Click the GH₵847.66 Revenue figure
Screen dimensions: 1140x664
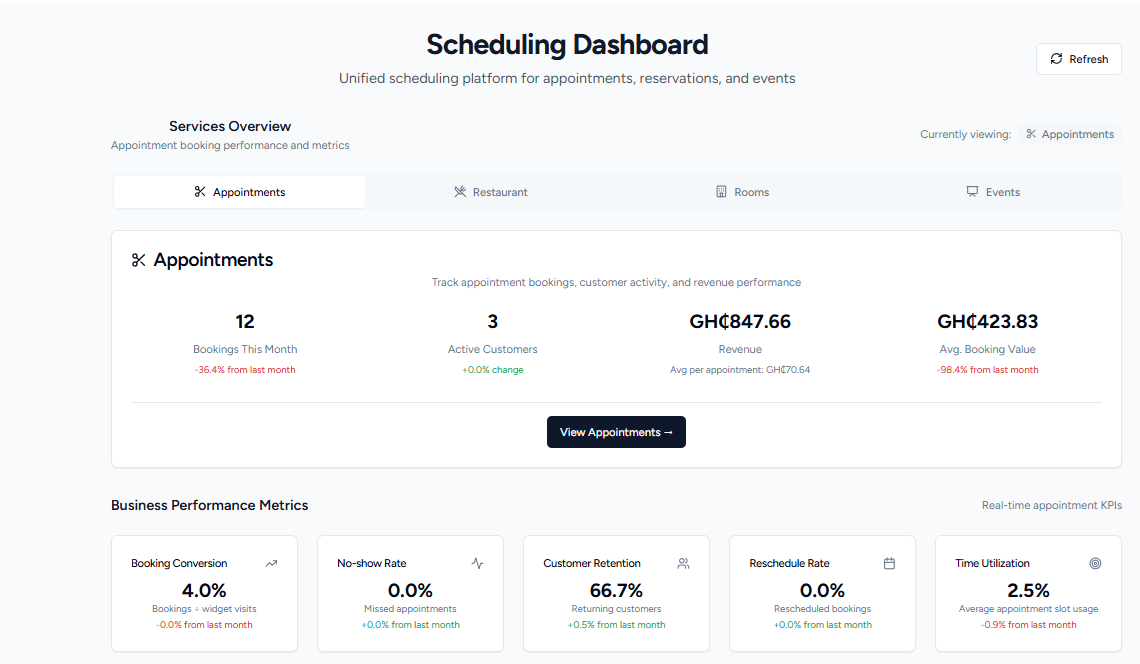(740, 322)
